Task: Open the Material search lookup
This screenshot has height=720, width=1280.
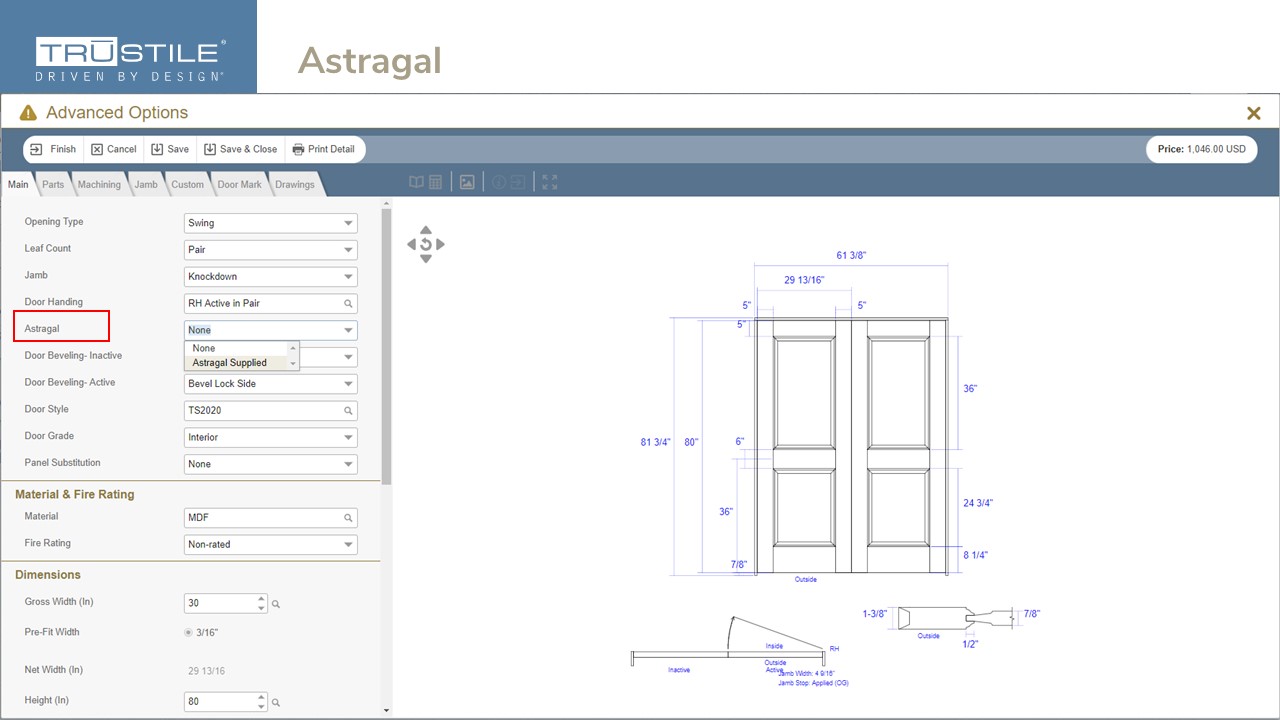Action: (348, 518)
